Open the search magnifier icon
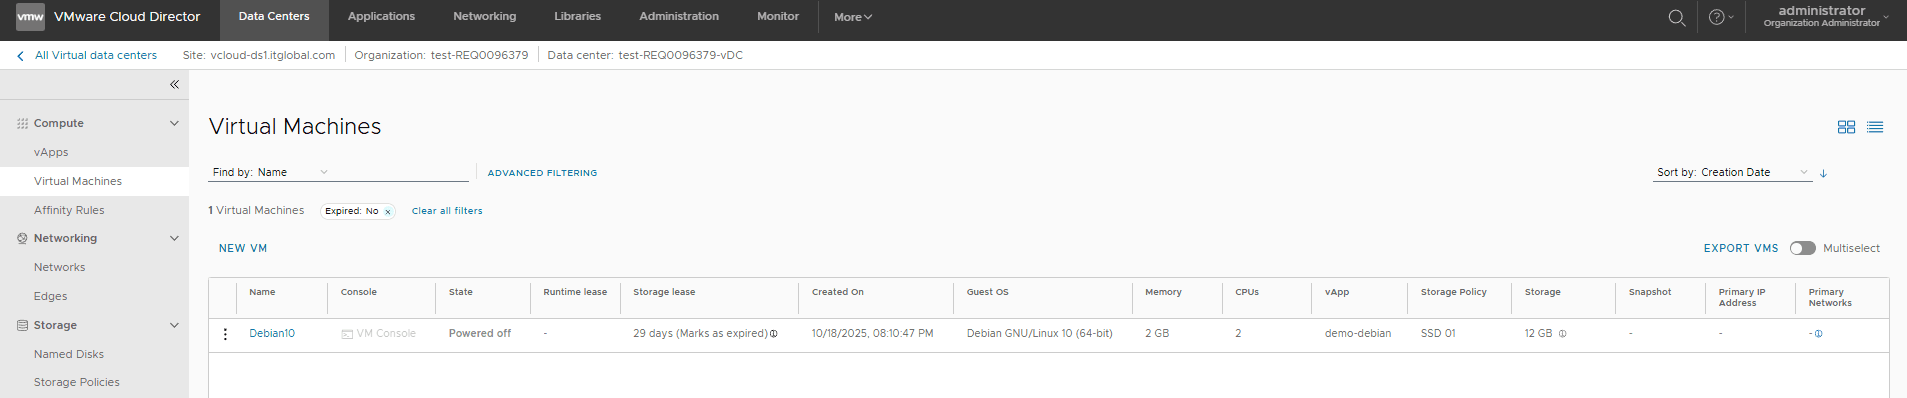This screenshot has width=1907, height=398. 1677,17
